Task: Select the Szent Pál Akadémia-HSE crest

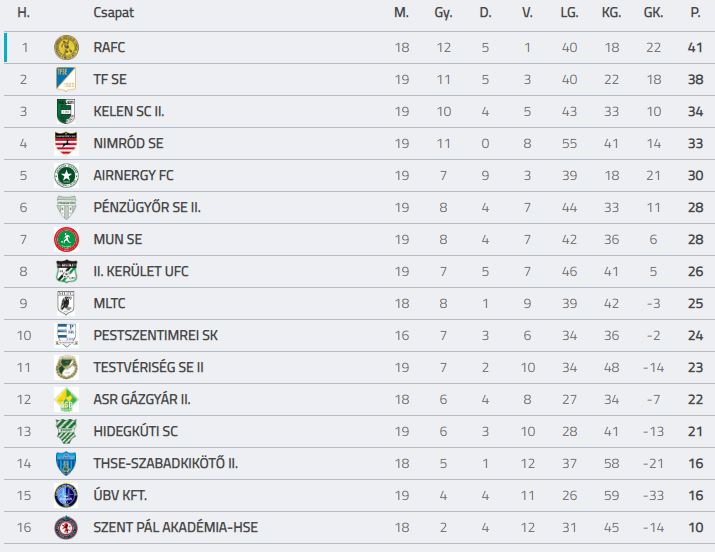Action: point(66,527)
